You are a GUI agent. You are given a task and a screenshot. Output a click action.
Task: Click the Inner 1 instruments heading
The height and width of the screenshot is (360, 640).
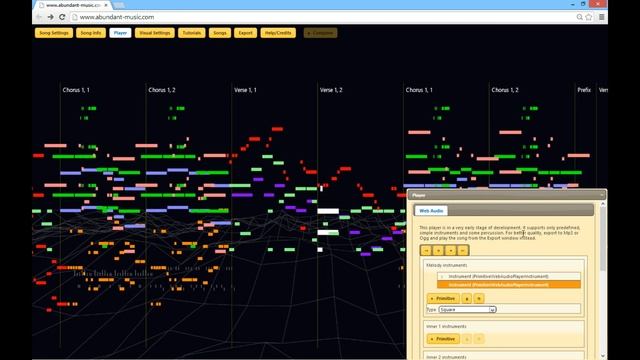click(x=446, y=327)
